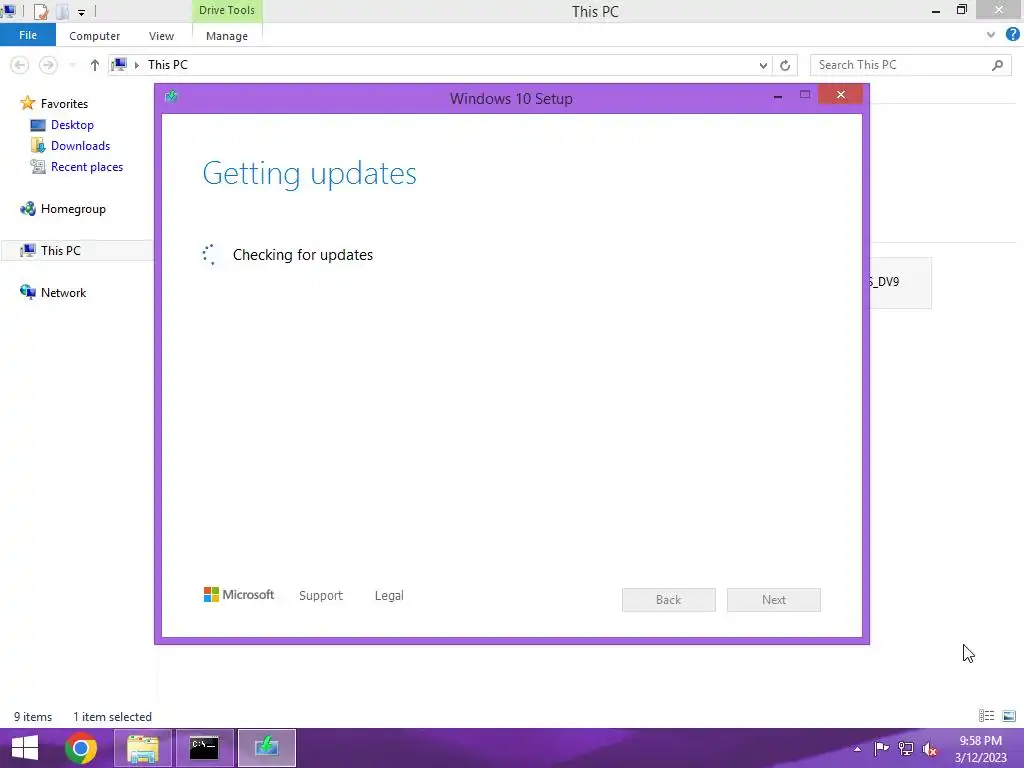Screen dimensions: 1024x768
Task: Click the search magnifier icon
Action: (997, 65)
